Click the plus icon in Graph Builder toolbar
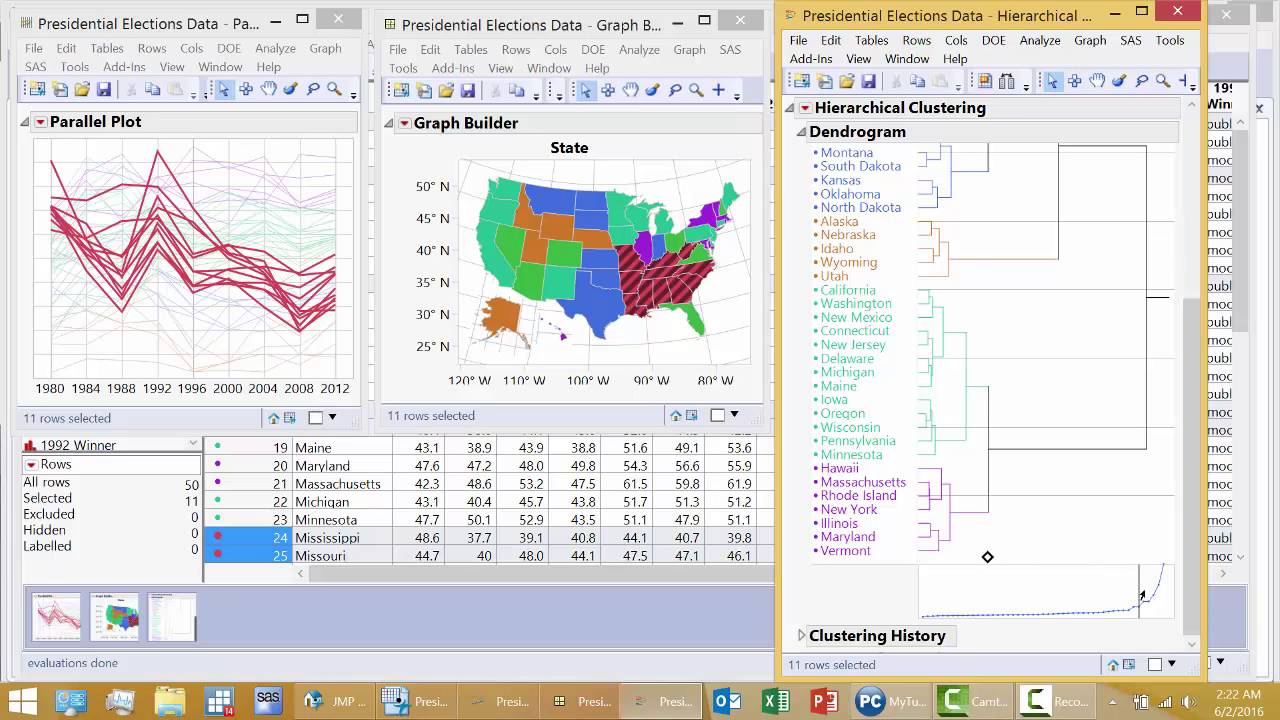 click(x=718, y=90)
